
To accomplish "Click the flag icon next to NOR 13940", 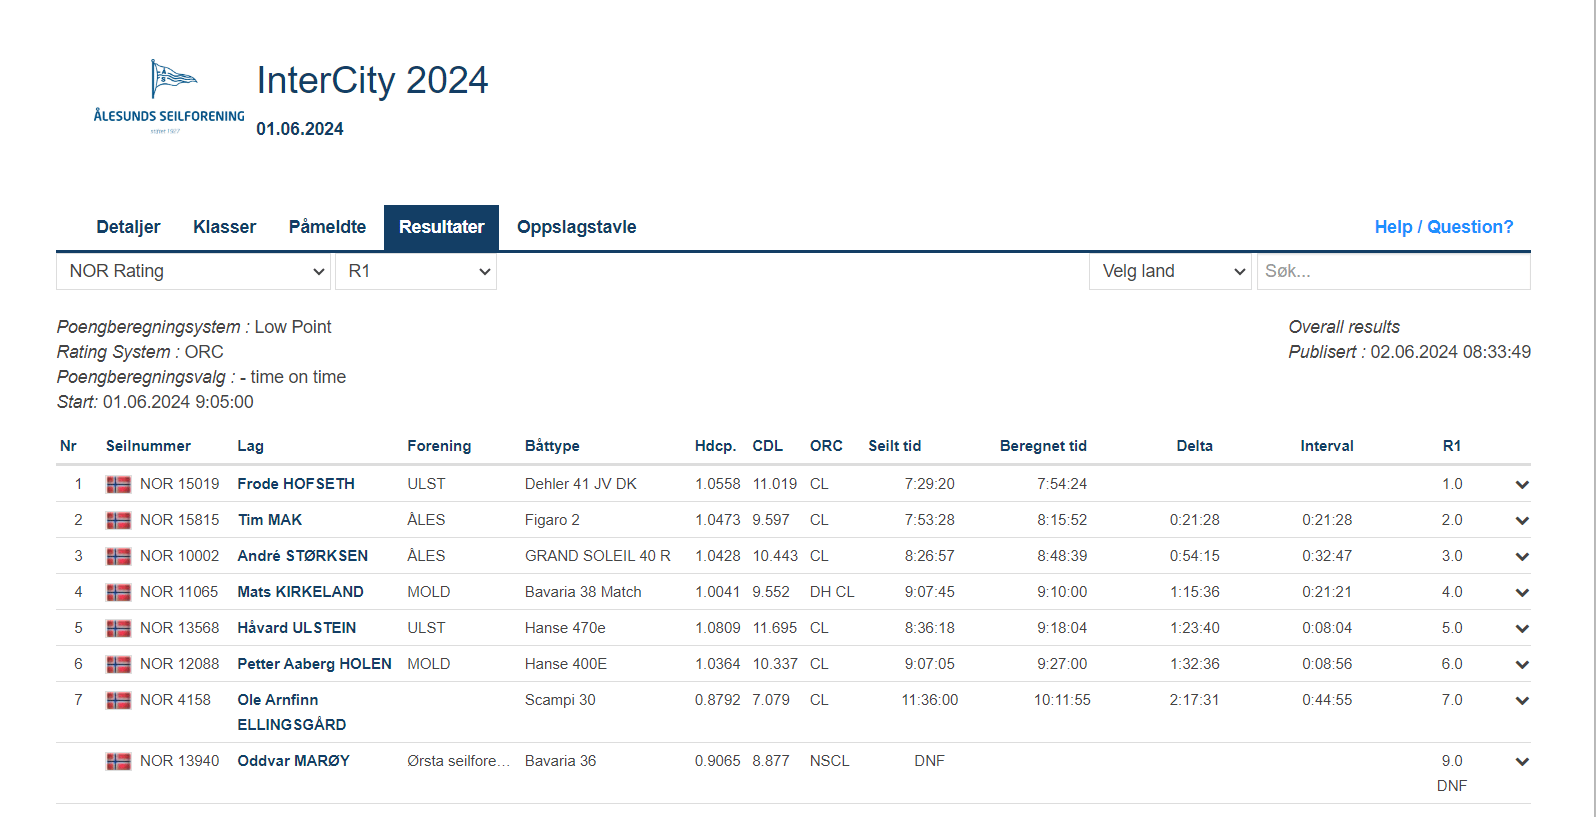I will [118, 761].
